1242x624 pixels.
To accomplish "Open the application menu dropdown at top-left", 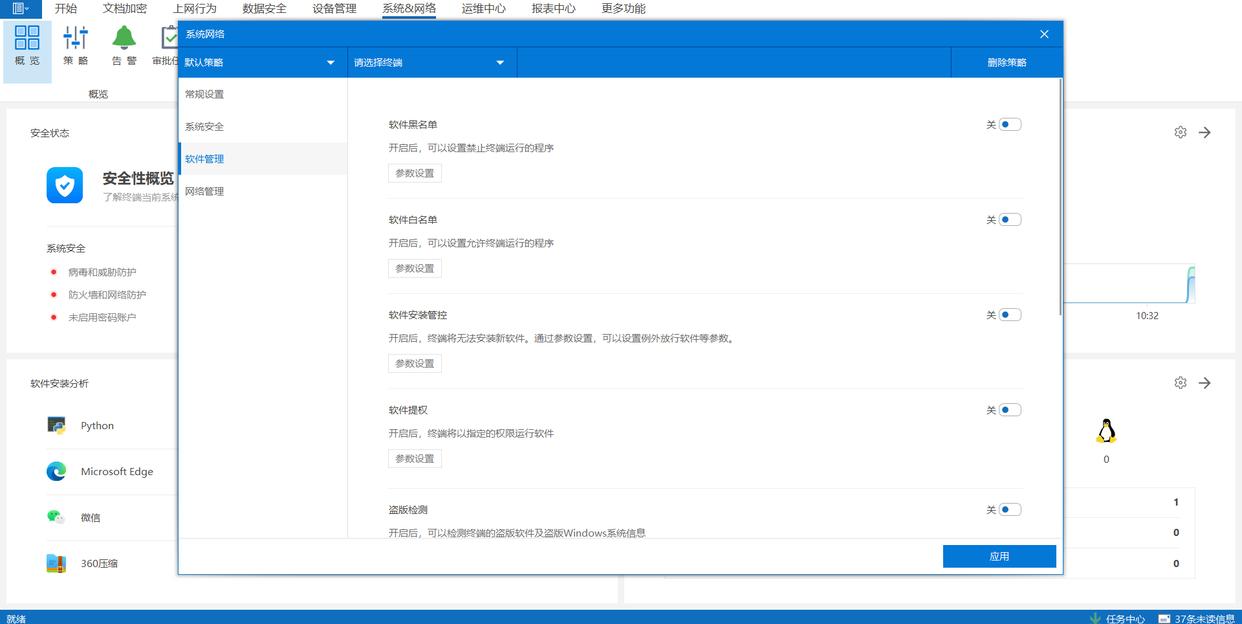I will [x=20, y=8].
